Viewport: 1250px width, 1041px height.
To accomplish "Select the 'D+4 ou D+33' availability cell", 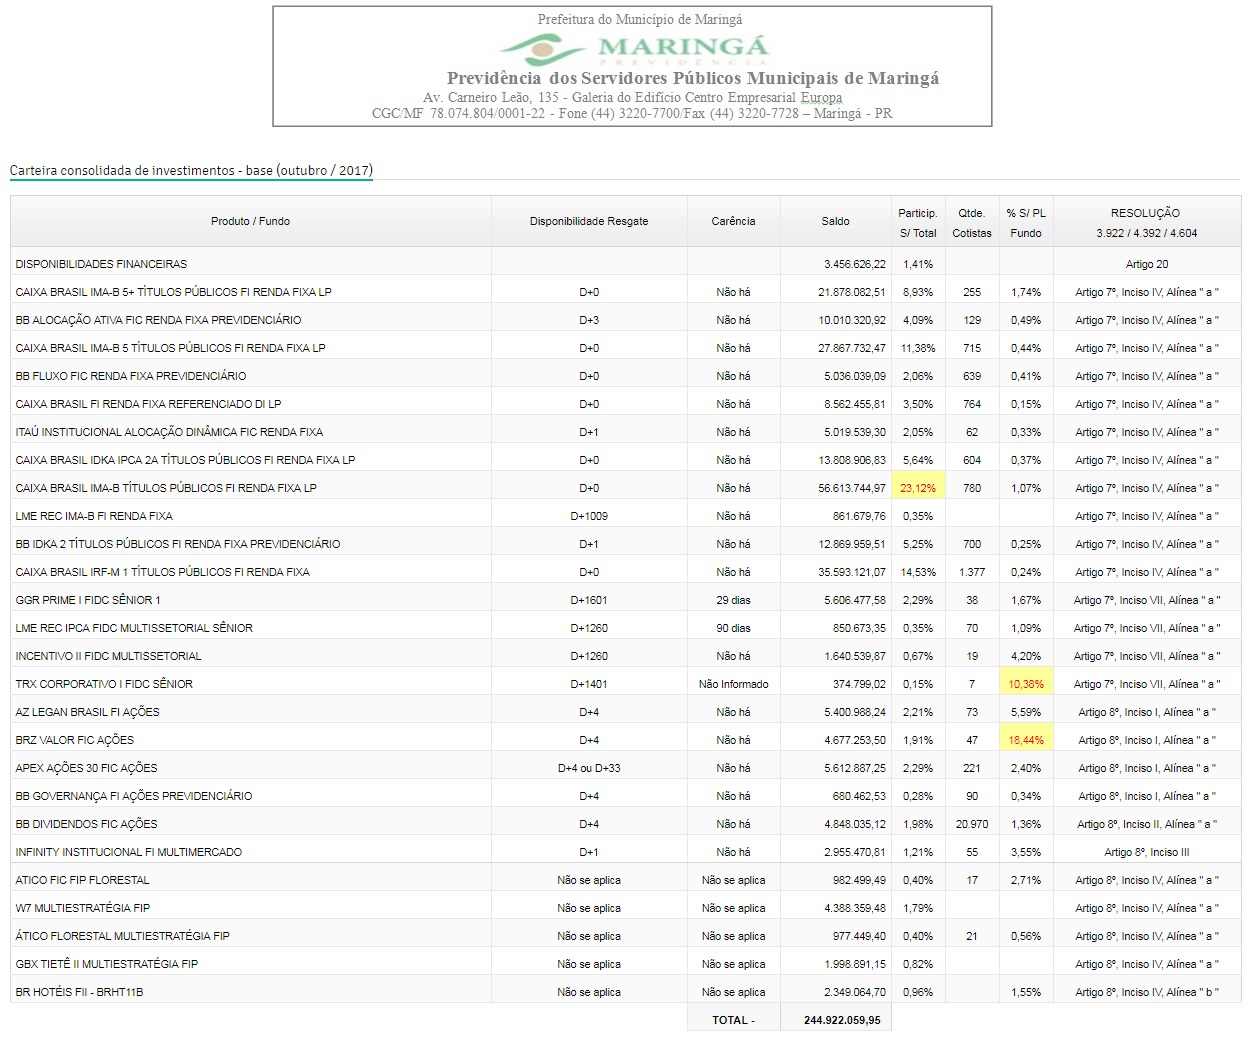I will (589, 768).
